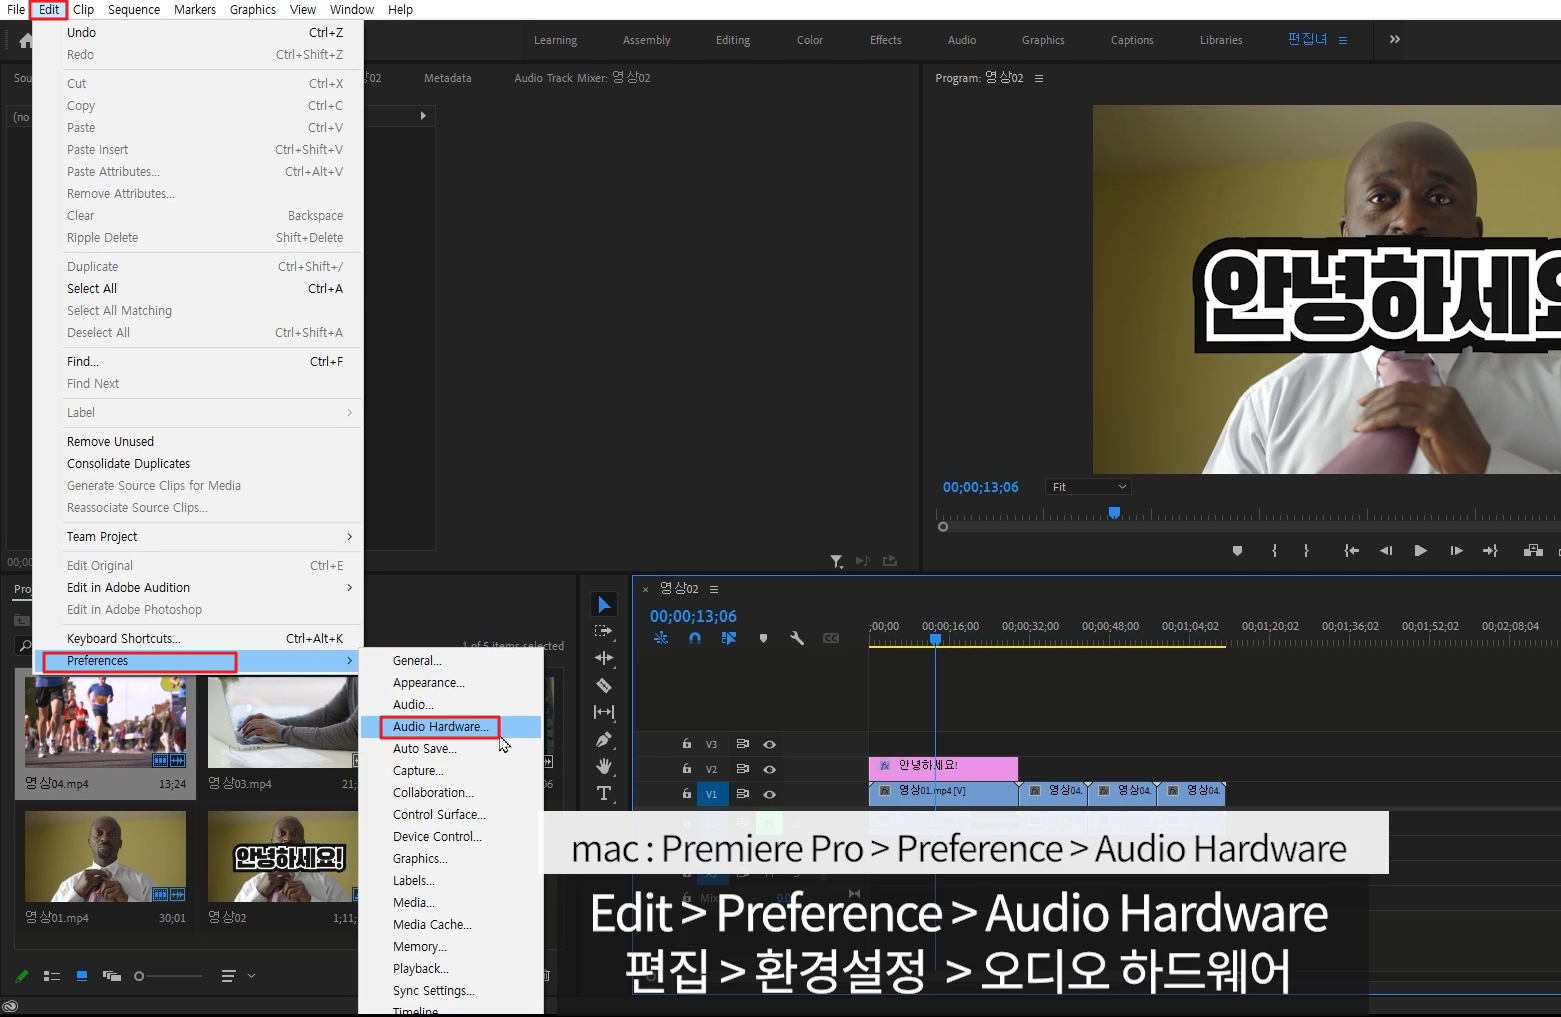This screenshot has height=1017, width=1561.
Task: Open Program monitor panel menu
Action: pyautogui.click(x=1039, y=78)
